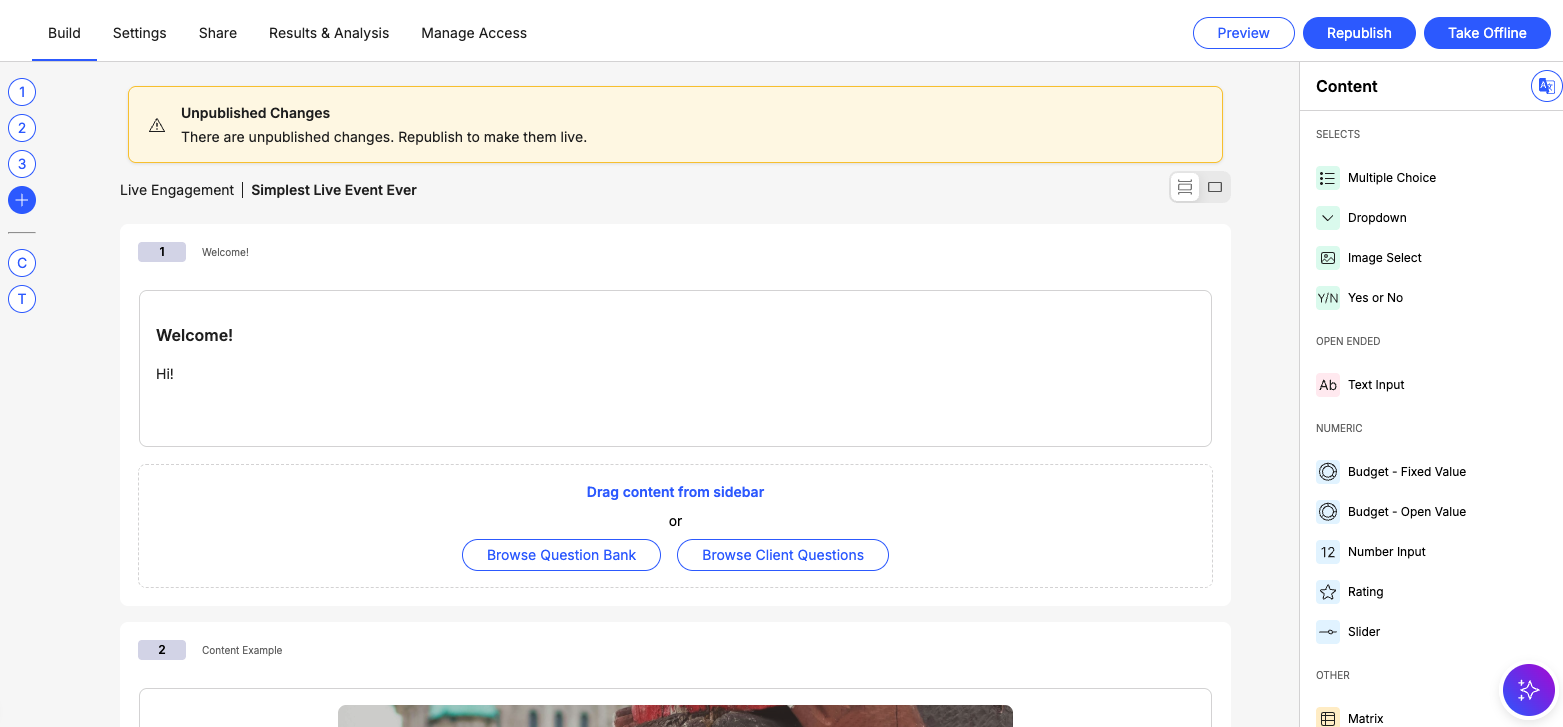The height and width of the screenshot is (727, 1563).
Task: Open the AI assistant sparkle button
Action: coord(1528,689)
